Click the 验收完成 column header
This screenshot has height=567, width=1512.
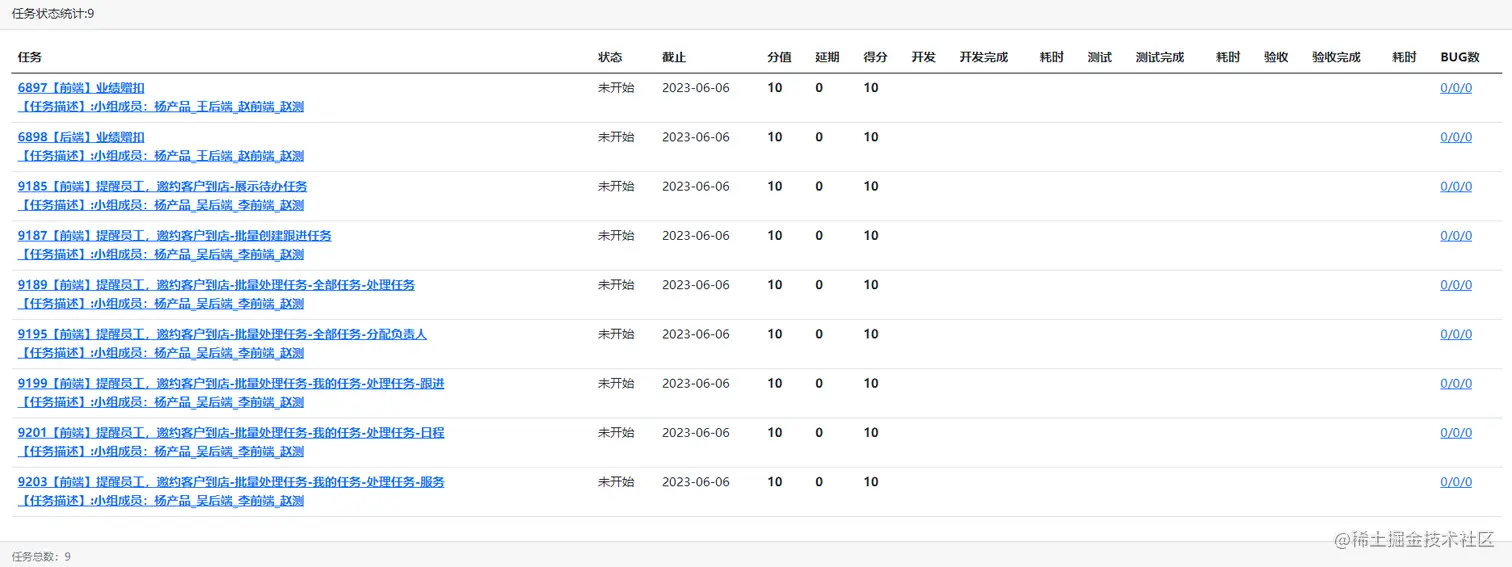[x=1337, y=58]
